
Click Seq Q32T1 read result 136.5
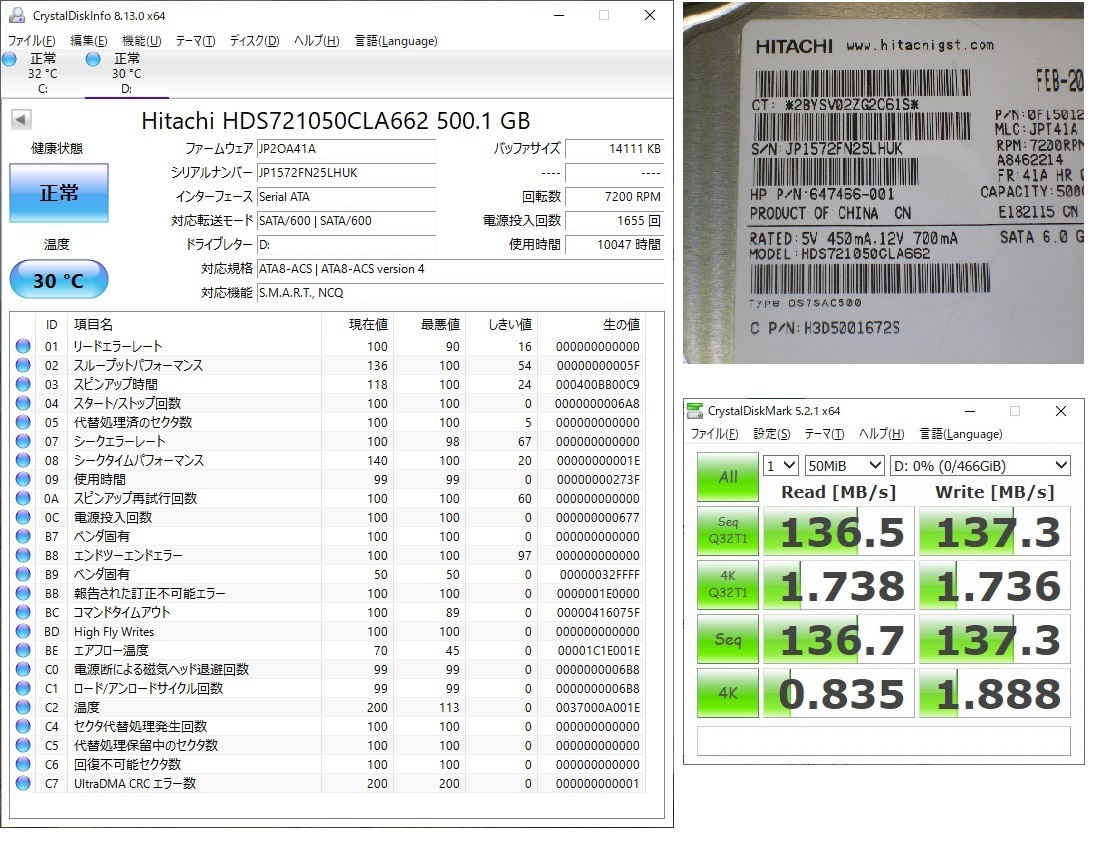click(839, 531)
